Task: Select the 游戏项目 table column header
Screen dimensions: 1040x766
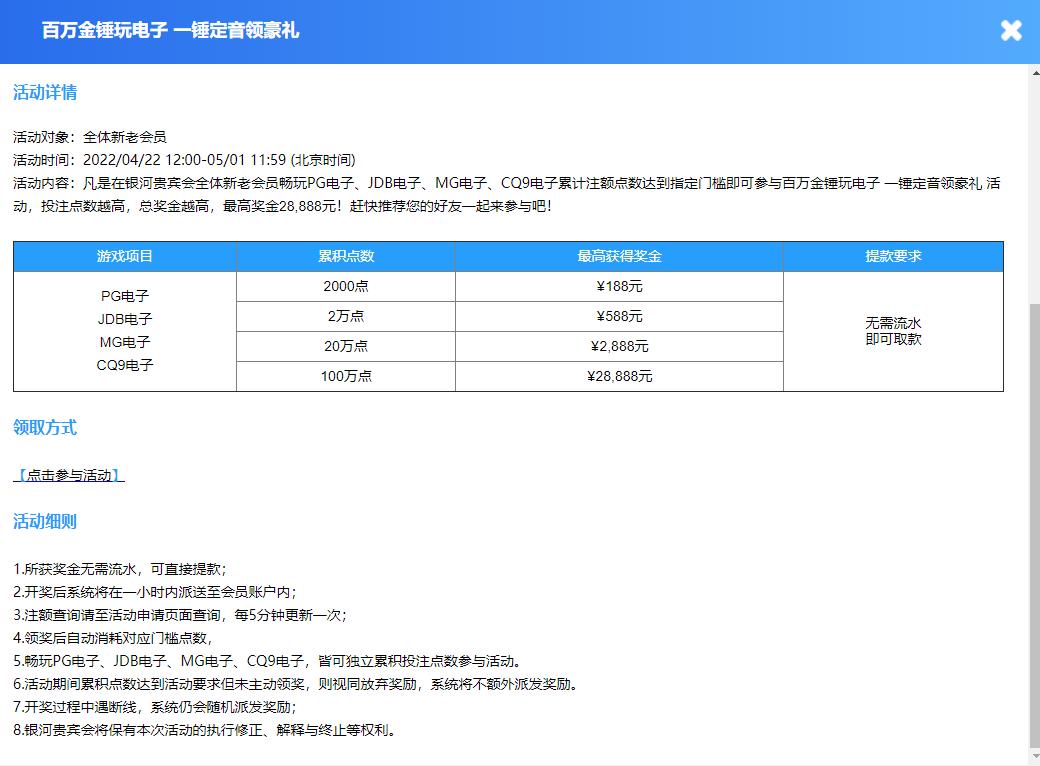Action: point(125,257)
